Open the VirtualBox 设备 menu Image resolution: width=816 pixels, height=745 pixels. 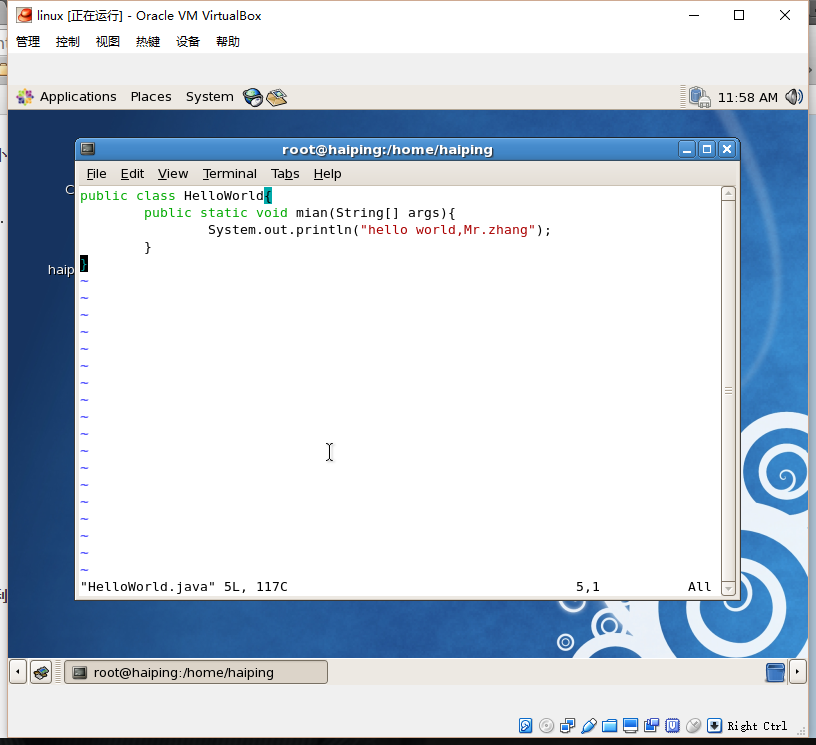click(188, 42)
